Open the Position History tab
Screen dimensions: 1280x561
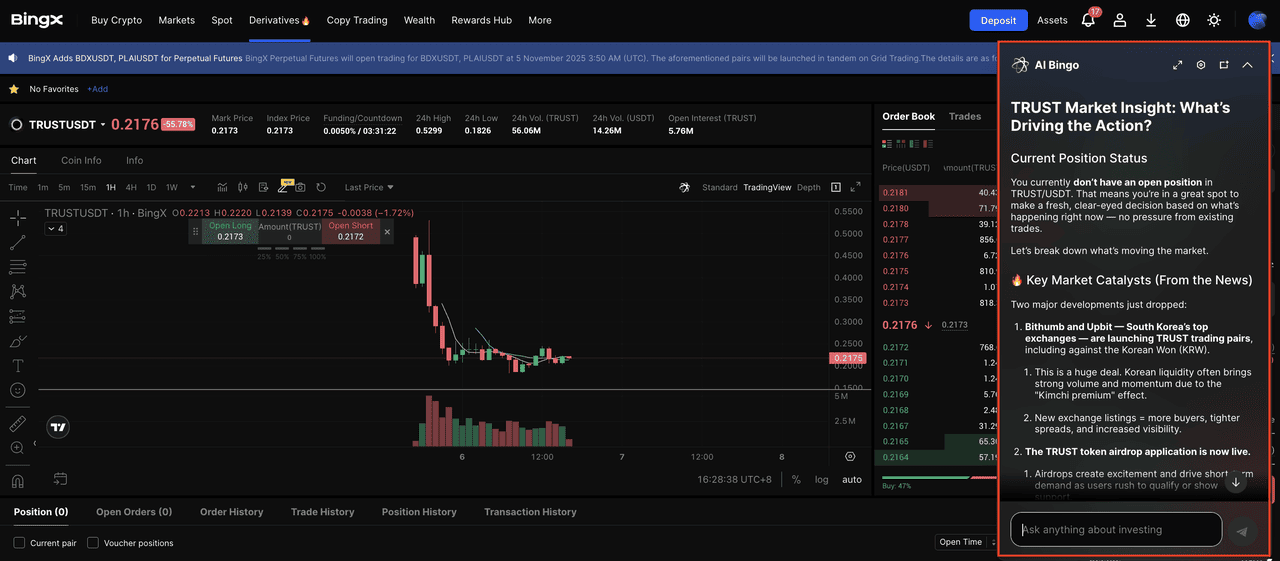(x=419, y=512)
